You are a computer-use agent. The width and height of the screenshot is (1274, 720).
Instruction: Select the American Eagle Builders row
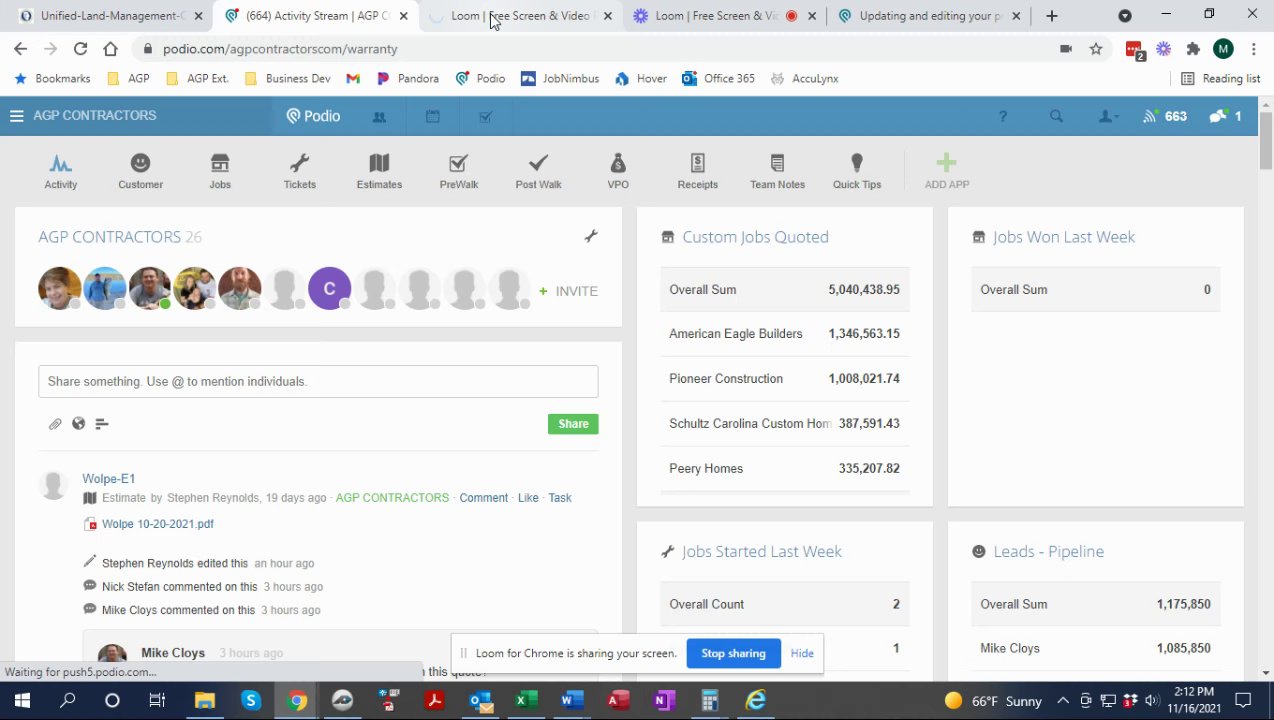click(x=784, y=334)
